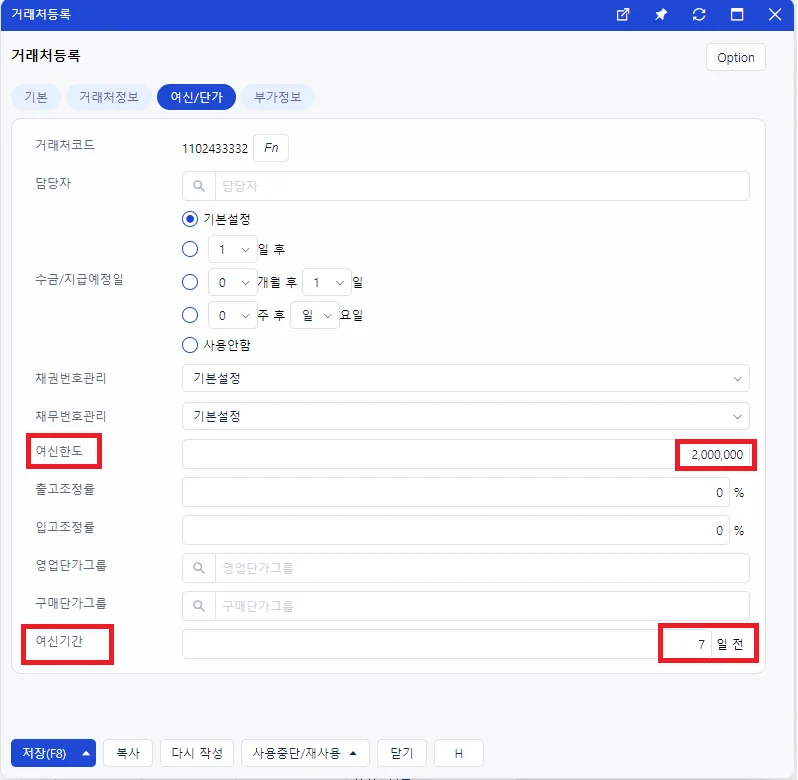This screenshot has width=798, height=780.
Task: Choose the 일 후 radio option
Action: (x=190, y=249)
